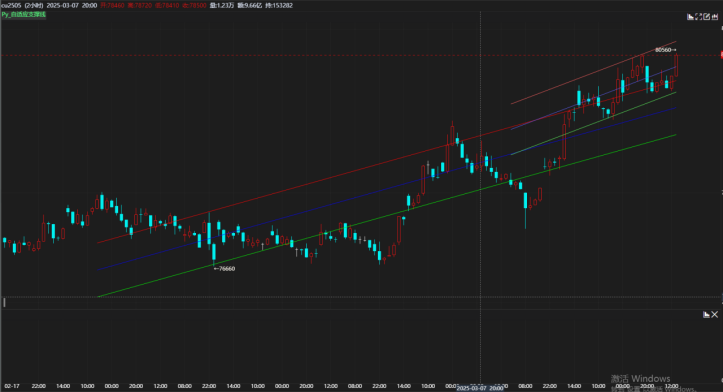Click the candlestick chart icon in the top-right corner
The height and width of the screenshot is (392, 723).
click(715, 17)
